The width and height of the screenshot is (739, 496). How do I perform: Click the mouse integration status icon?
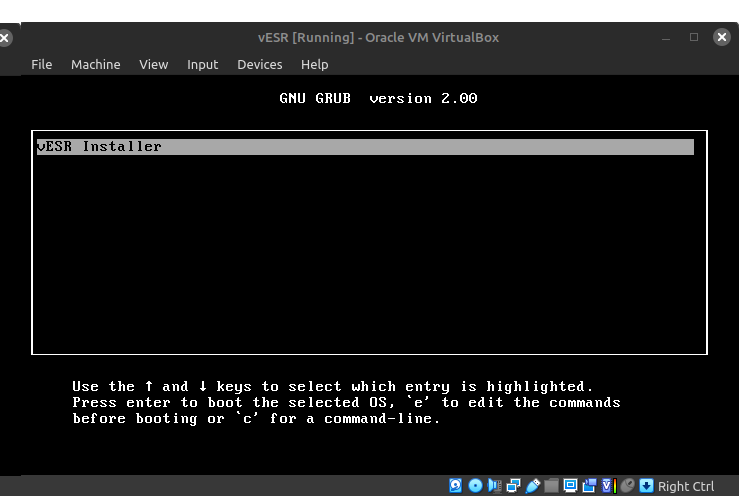628,485
